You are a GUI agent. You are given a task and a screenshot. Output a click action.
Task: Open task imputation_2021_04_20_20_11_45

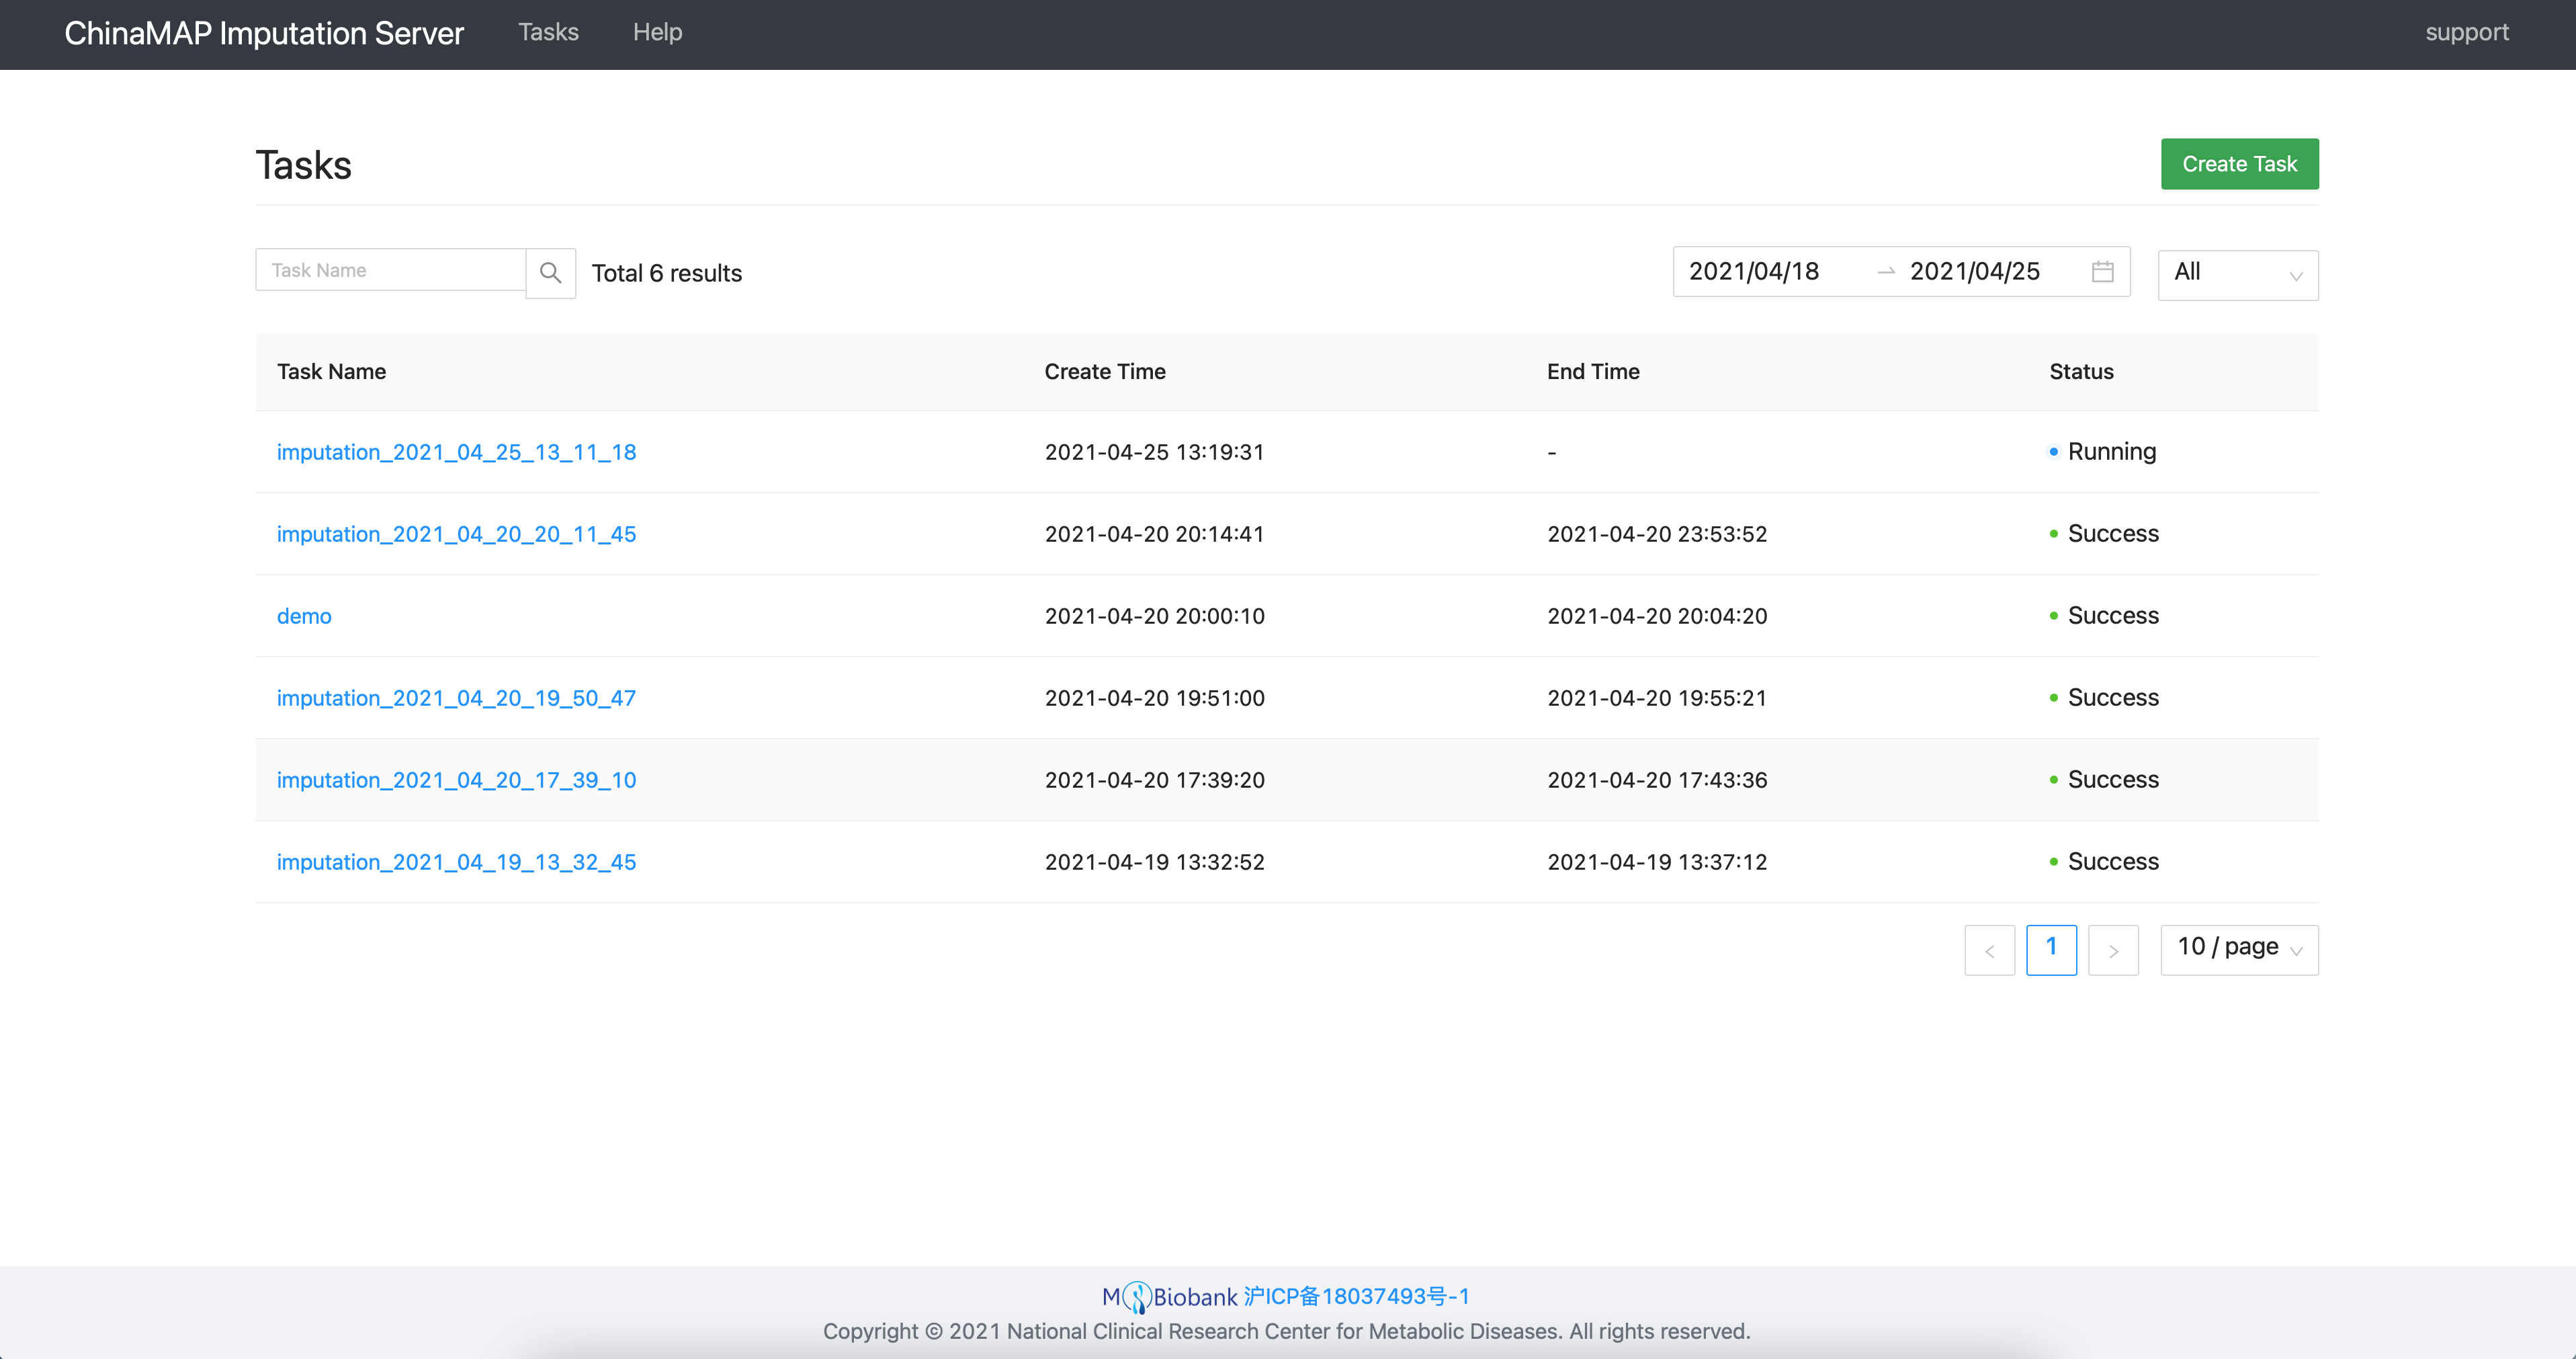[456, 534]
